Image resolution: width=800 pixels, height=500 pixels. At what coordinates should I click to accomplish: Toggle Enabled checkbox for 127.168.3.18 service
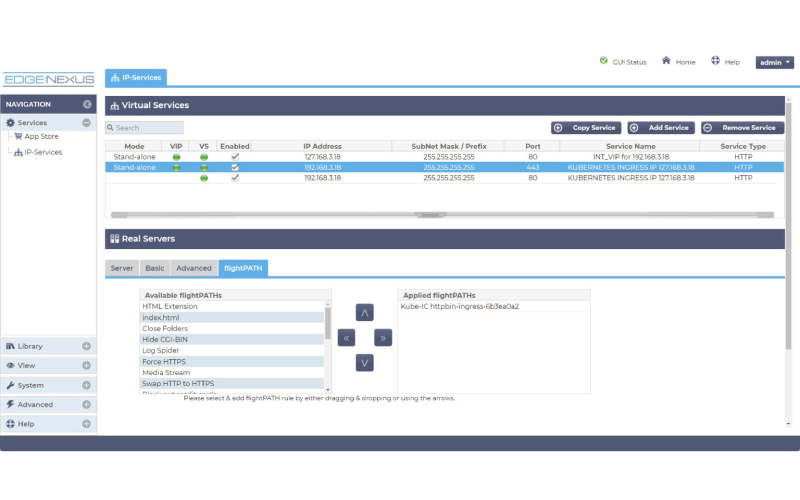click(x=235, y=157)
